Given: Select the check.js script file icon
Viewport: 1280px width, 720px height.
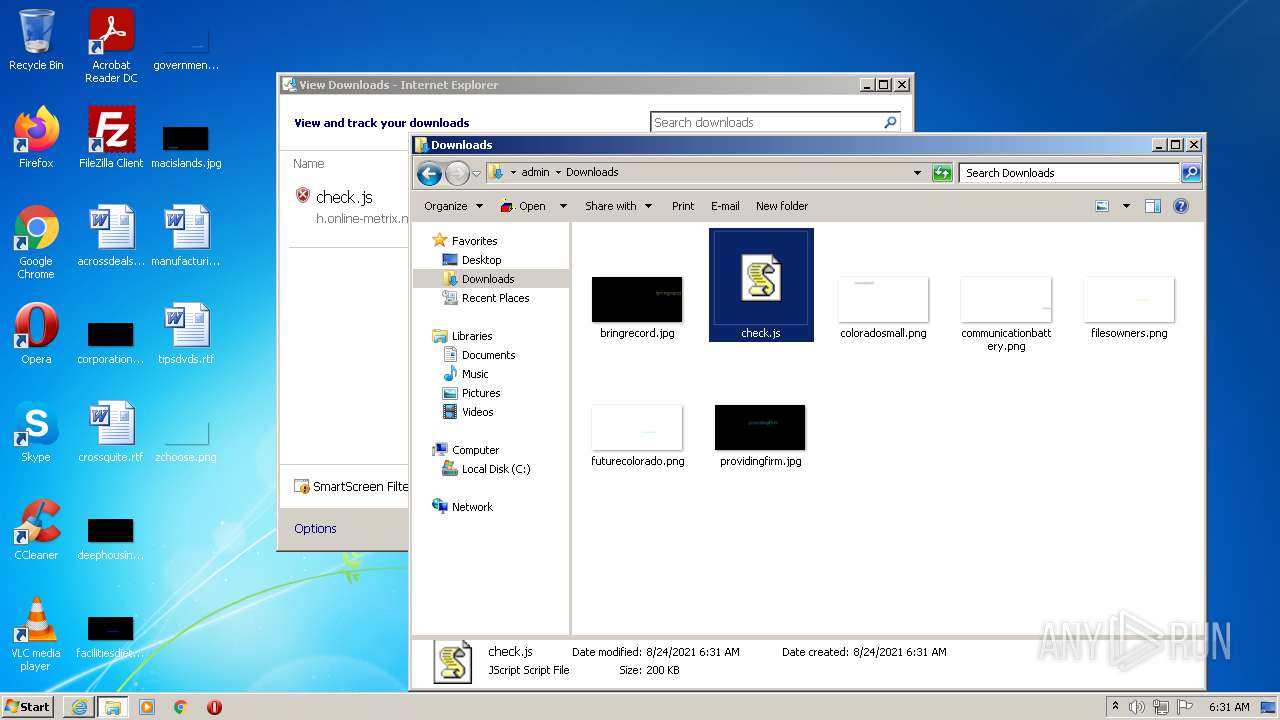Looking at the screenshot, I should [761, 277].
